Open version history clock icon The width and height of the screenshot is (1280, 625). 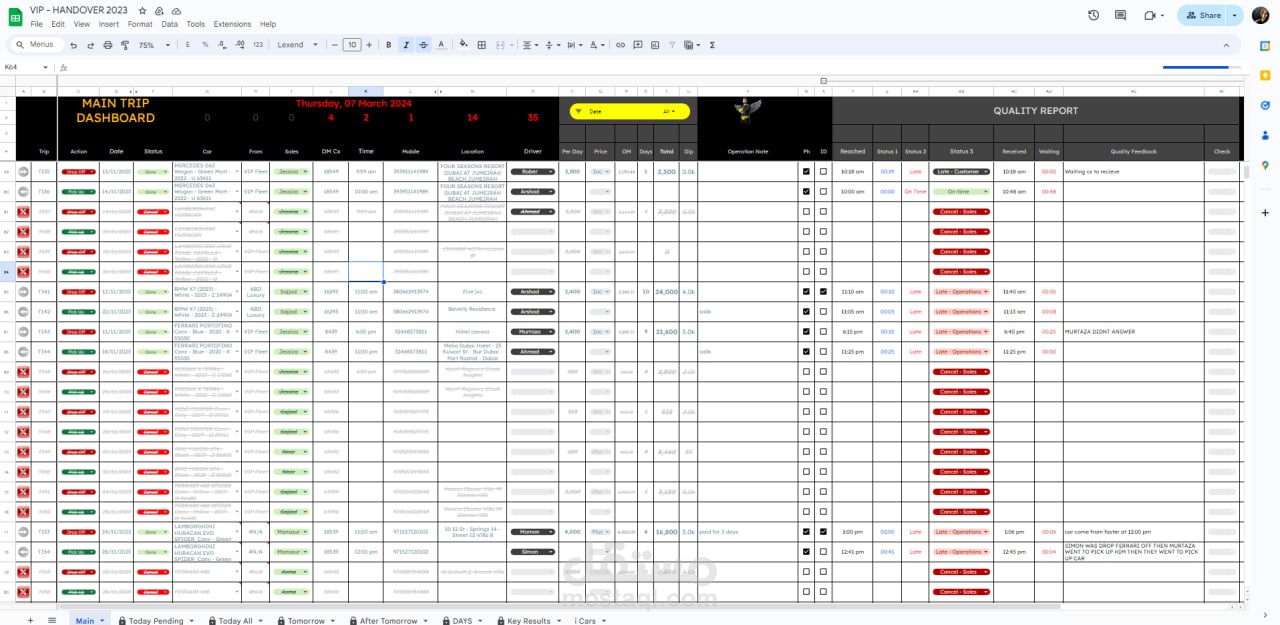[x=1093, y=15]
